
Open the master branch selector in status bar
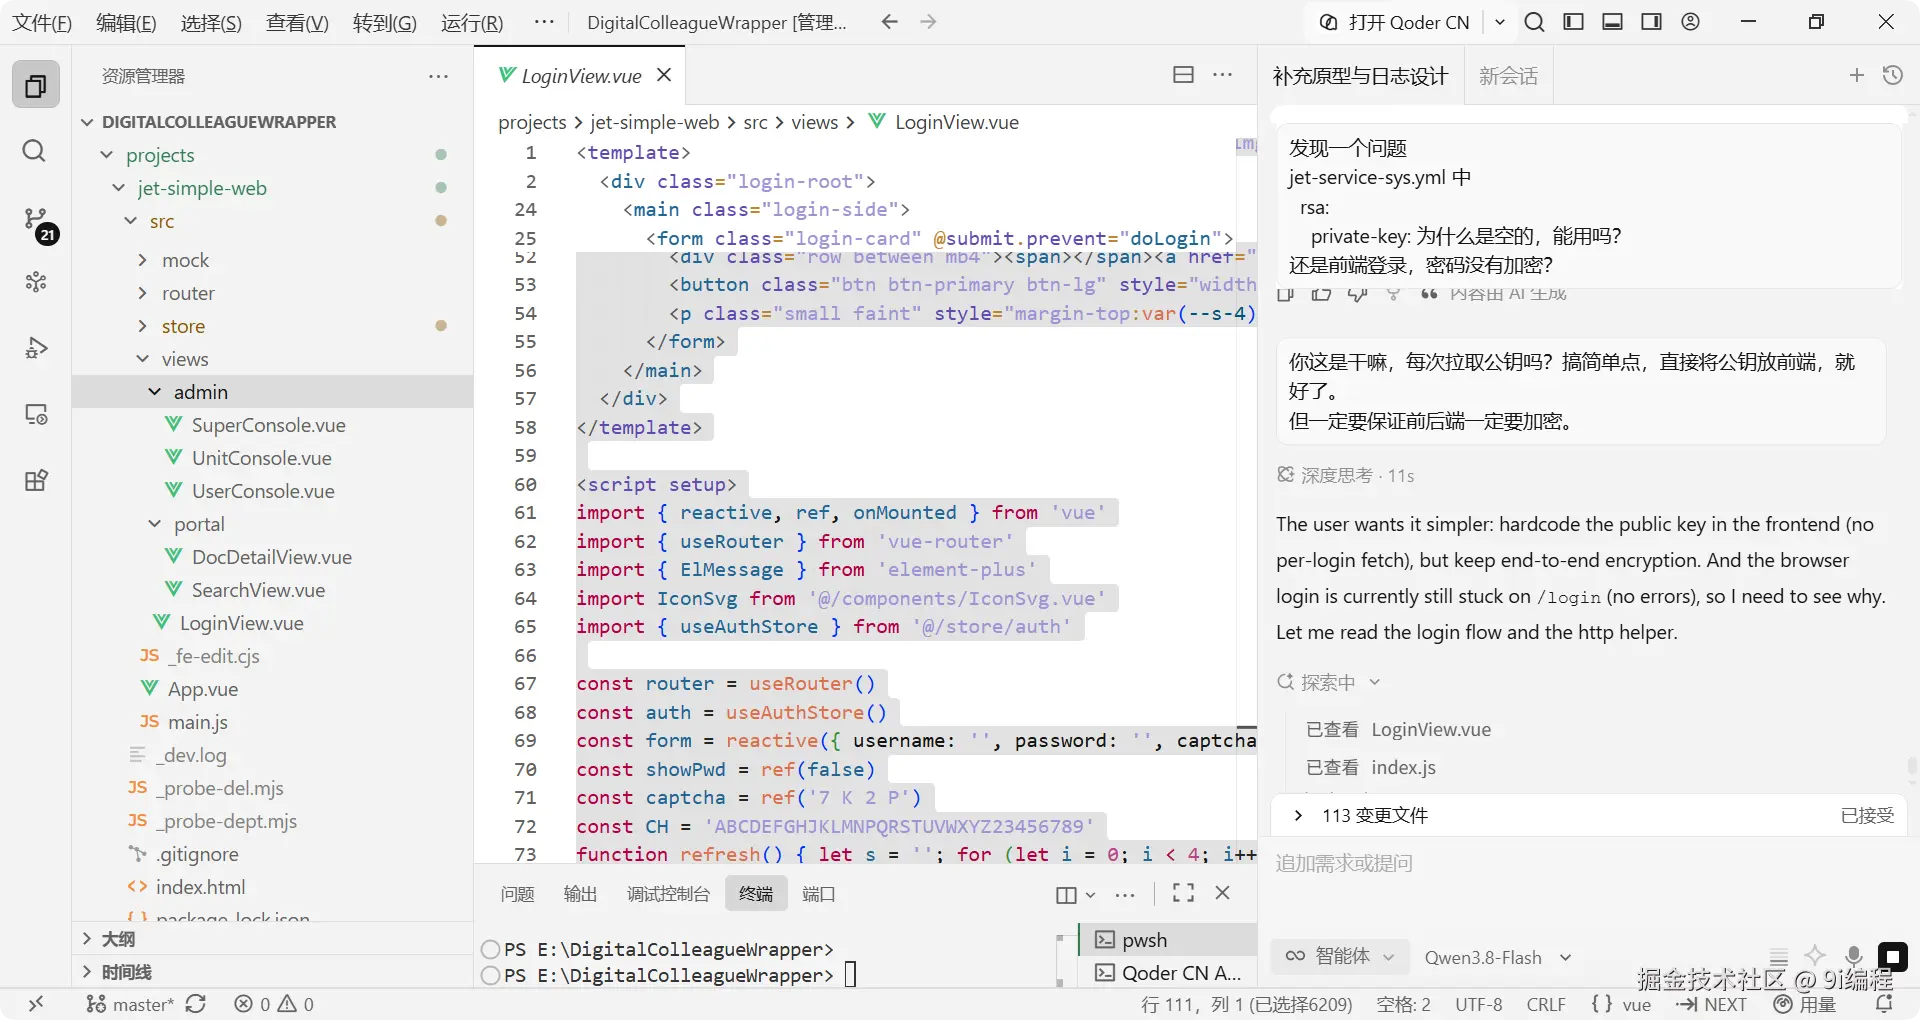click(x=131, y=1004)
